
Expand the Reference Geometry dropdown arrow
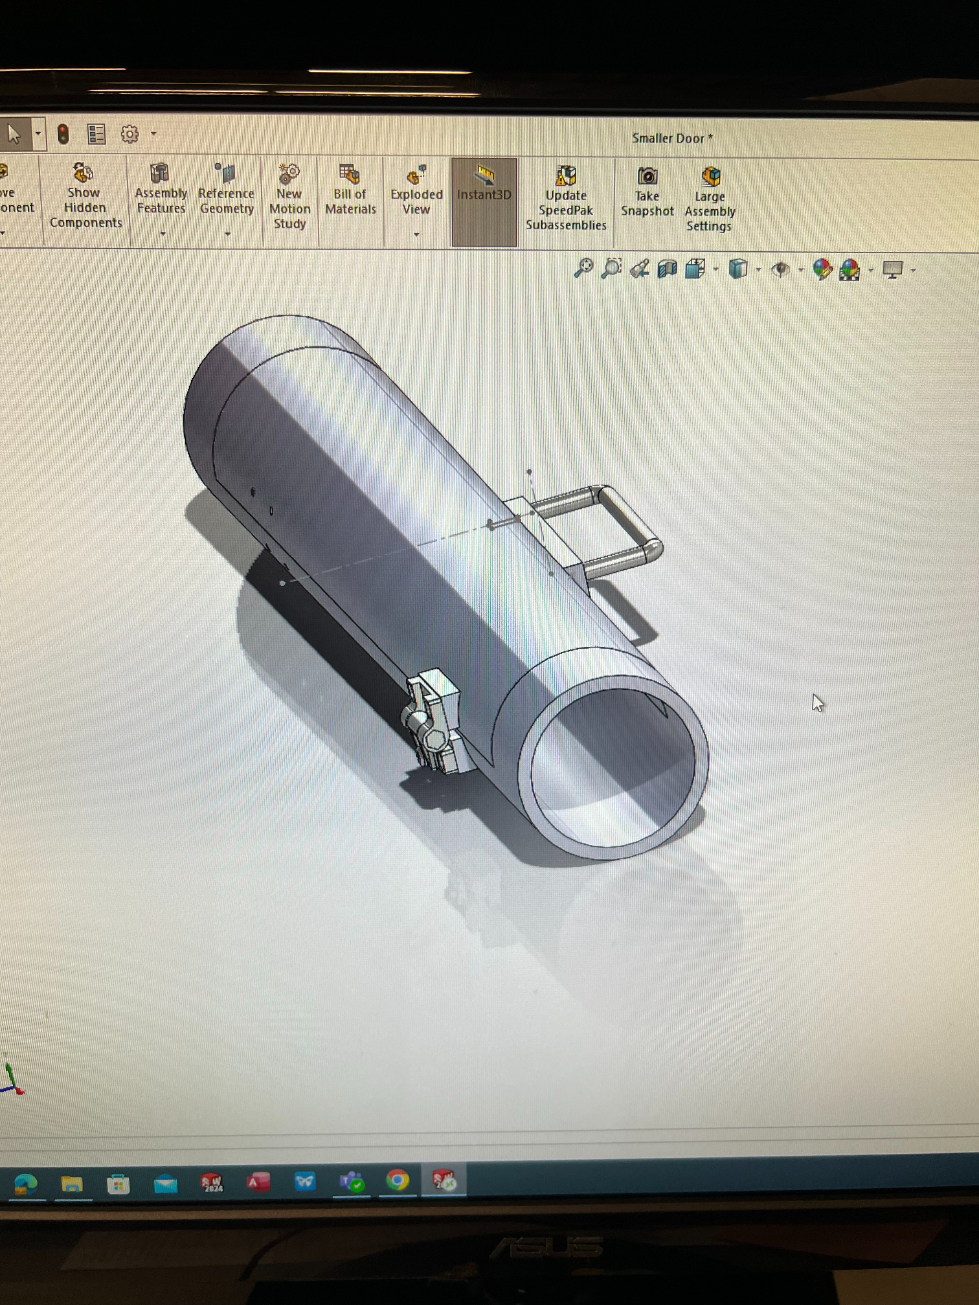tap(227, 234)
